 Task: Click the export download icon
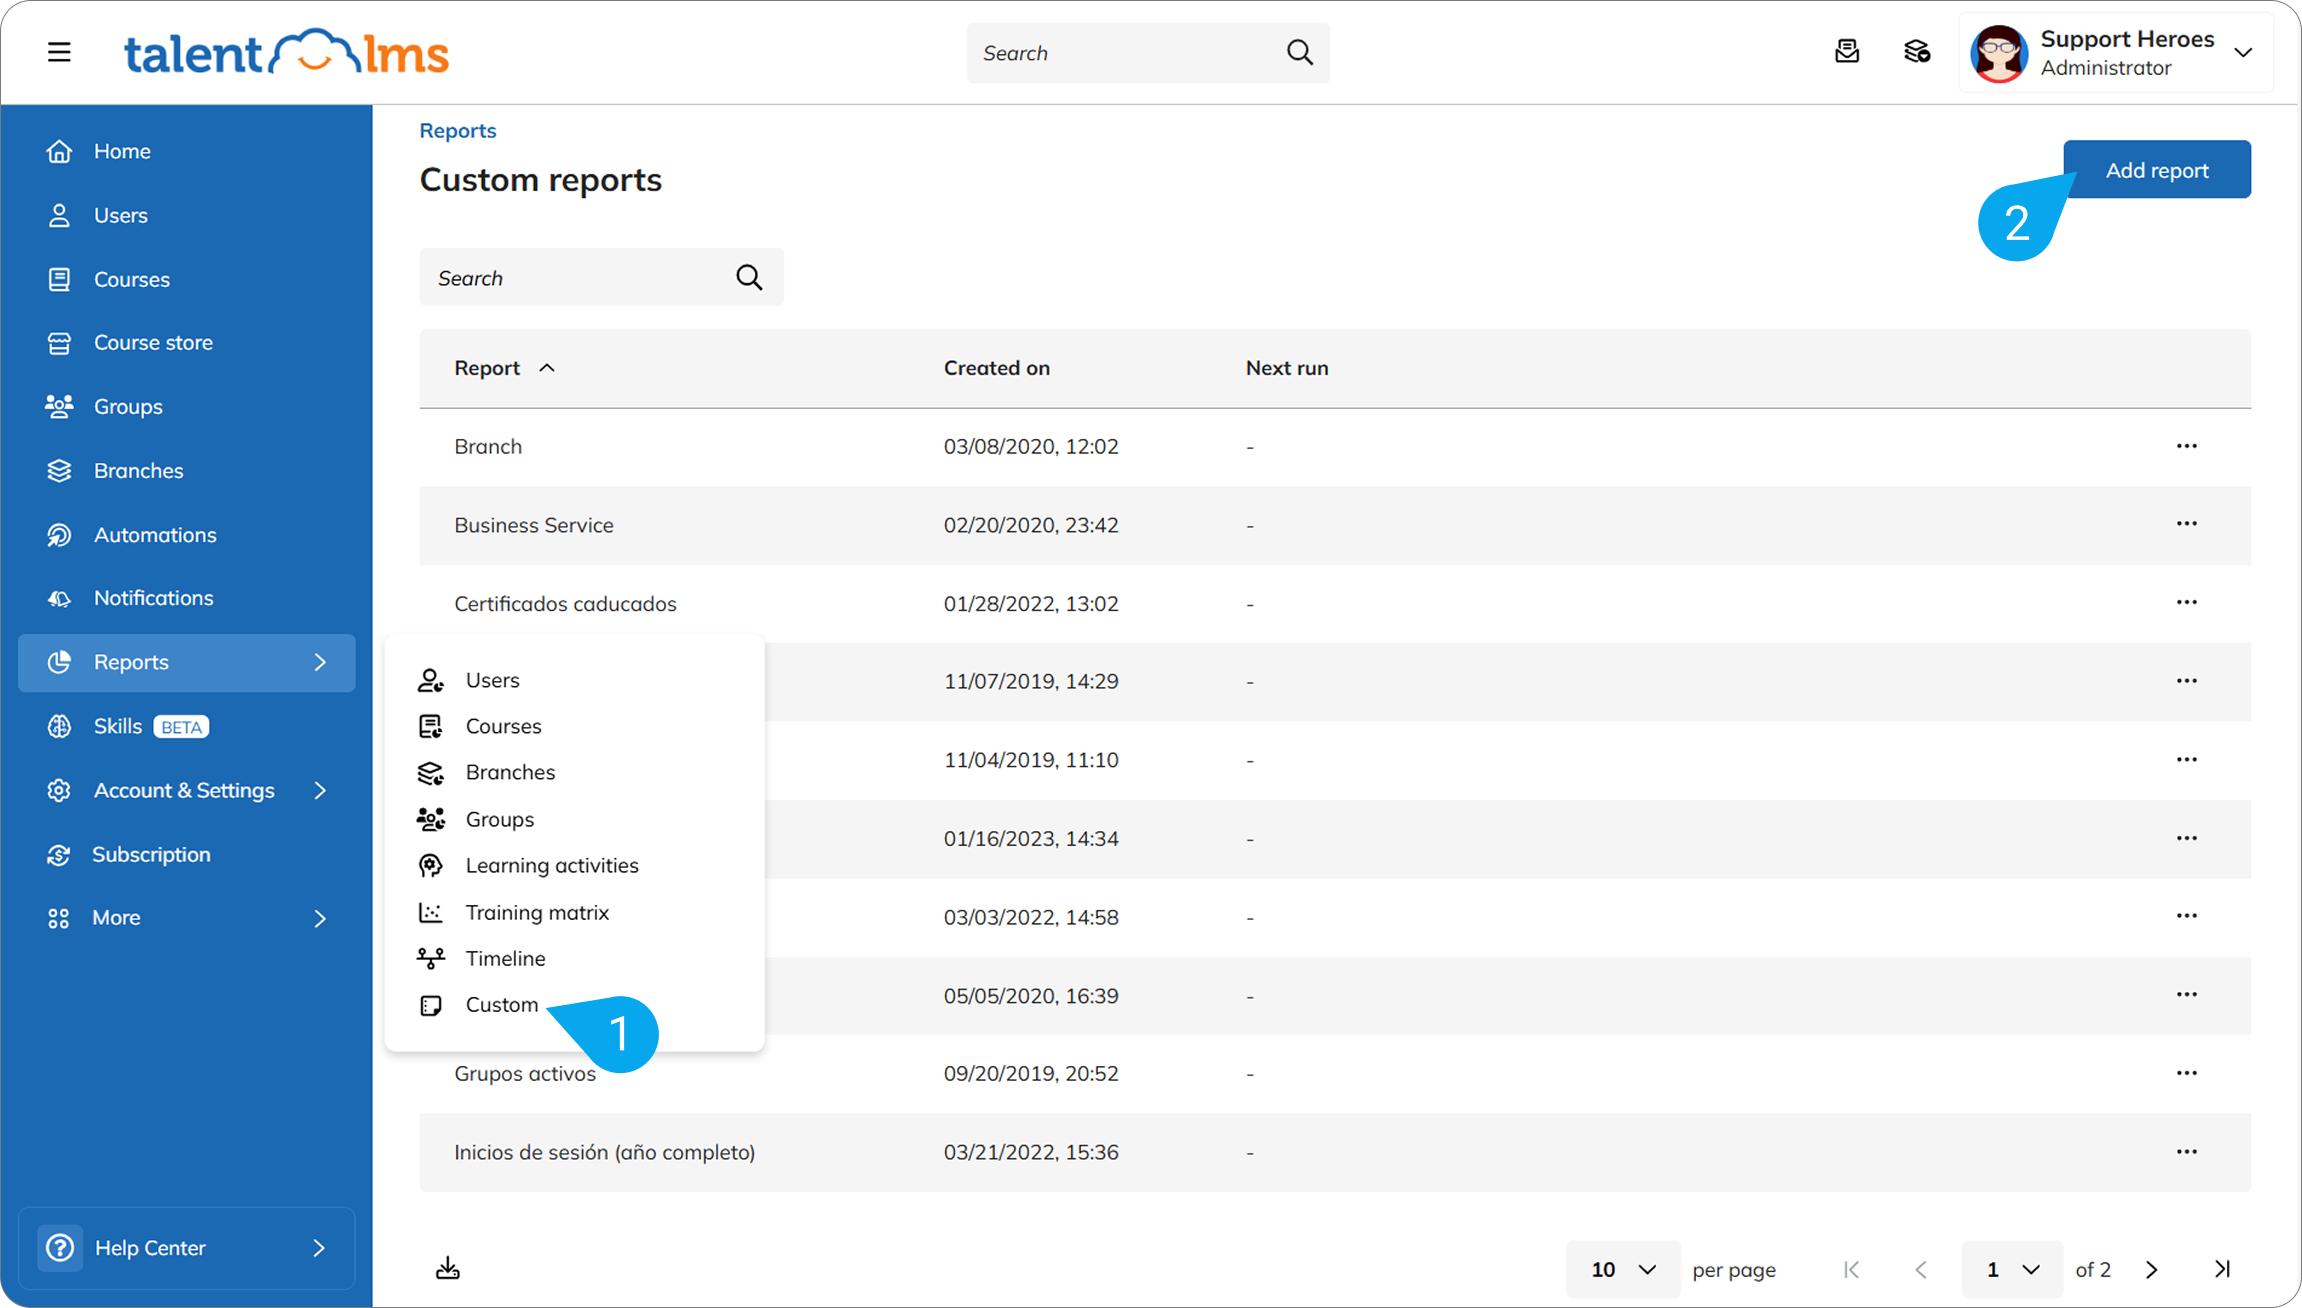pos(447,1268)
